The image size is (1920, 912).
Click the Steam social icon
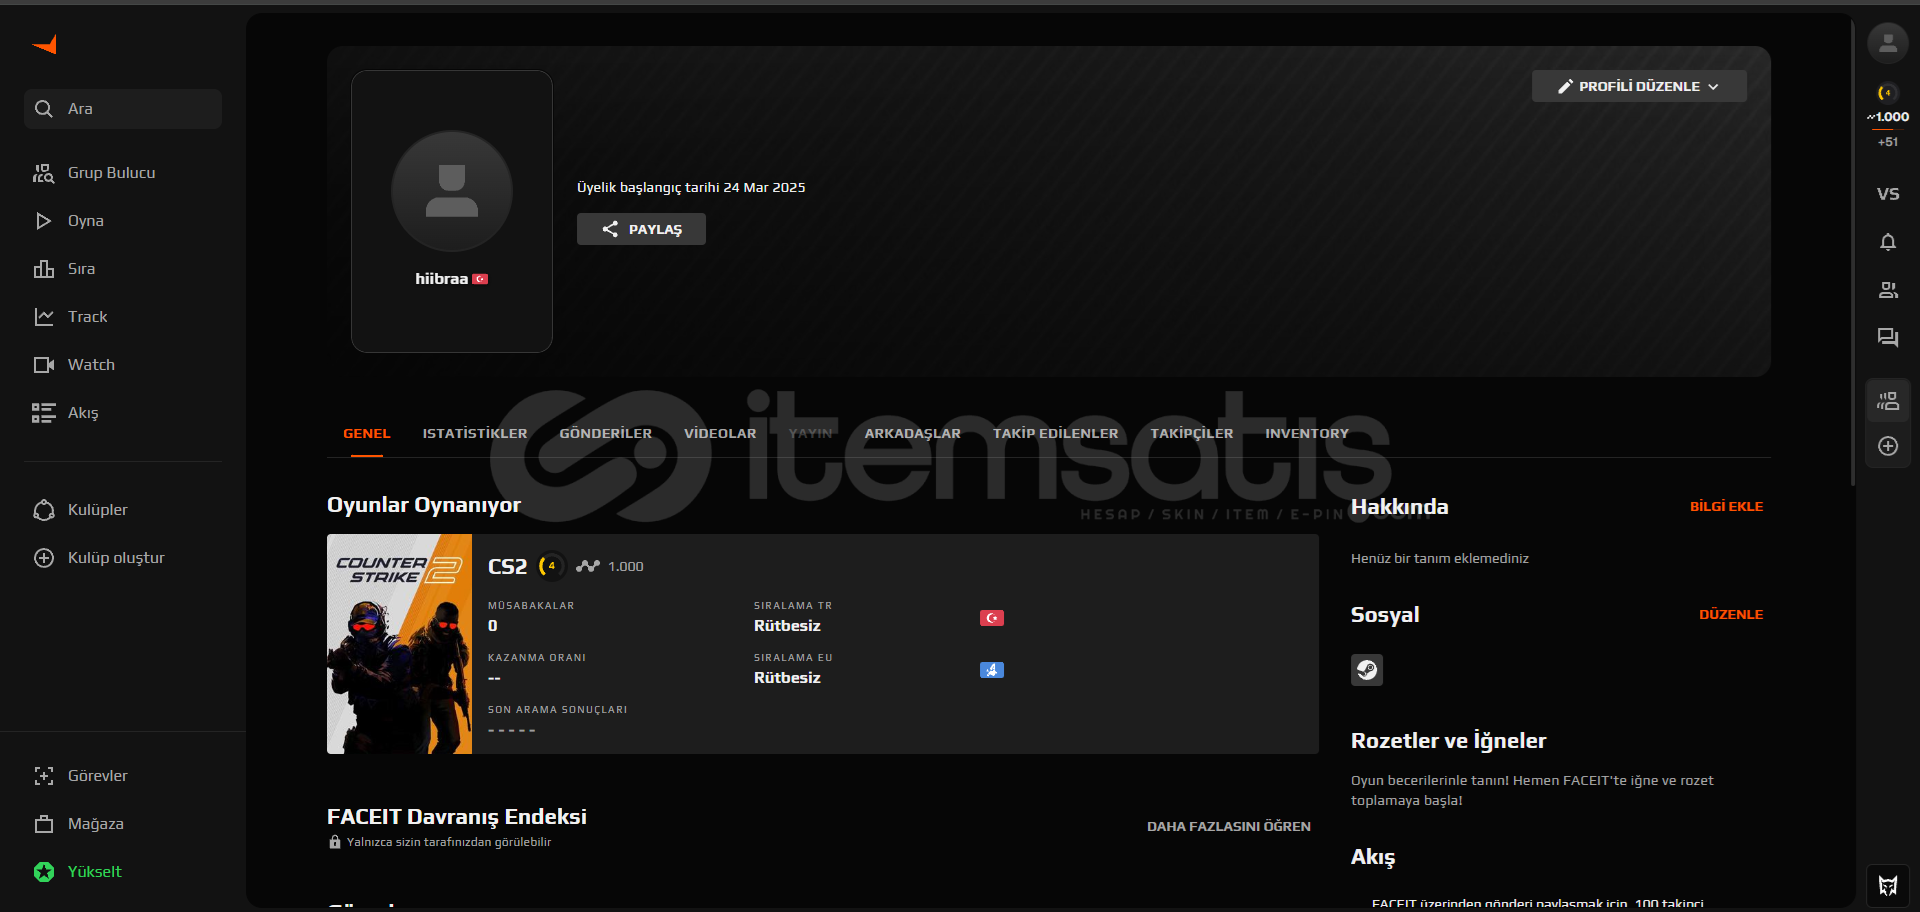coord(1367,670)
